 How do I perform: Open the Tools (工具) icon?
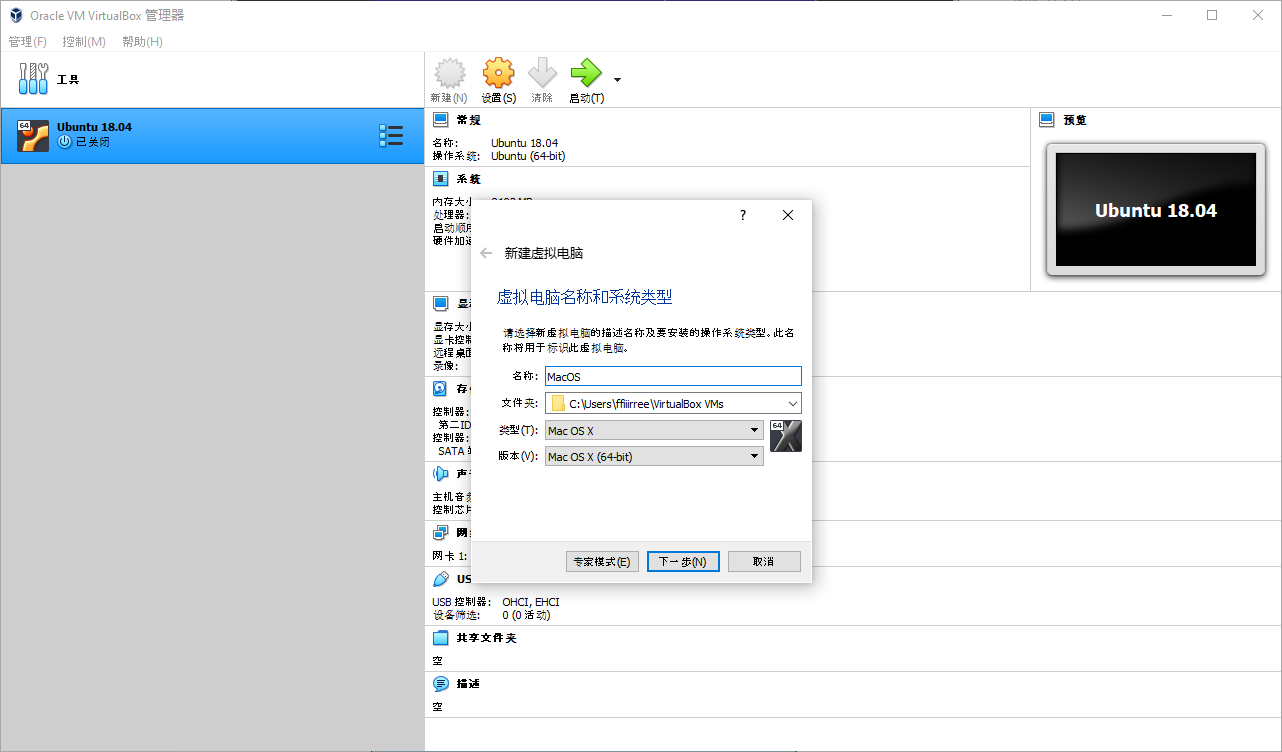33,78
